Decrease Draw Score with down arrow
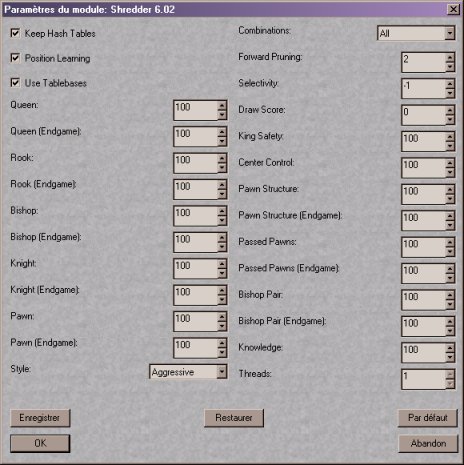Viewport: 464px width, 465px height. pyautogui.click(x=450, y=119)
